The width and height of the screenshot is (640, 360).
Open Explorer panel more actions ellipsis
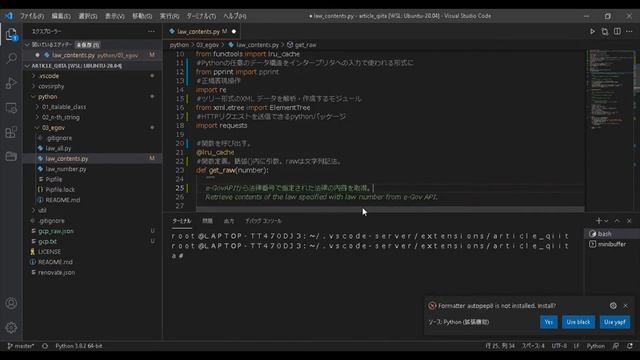pos(151,31)
